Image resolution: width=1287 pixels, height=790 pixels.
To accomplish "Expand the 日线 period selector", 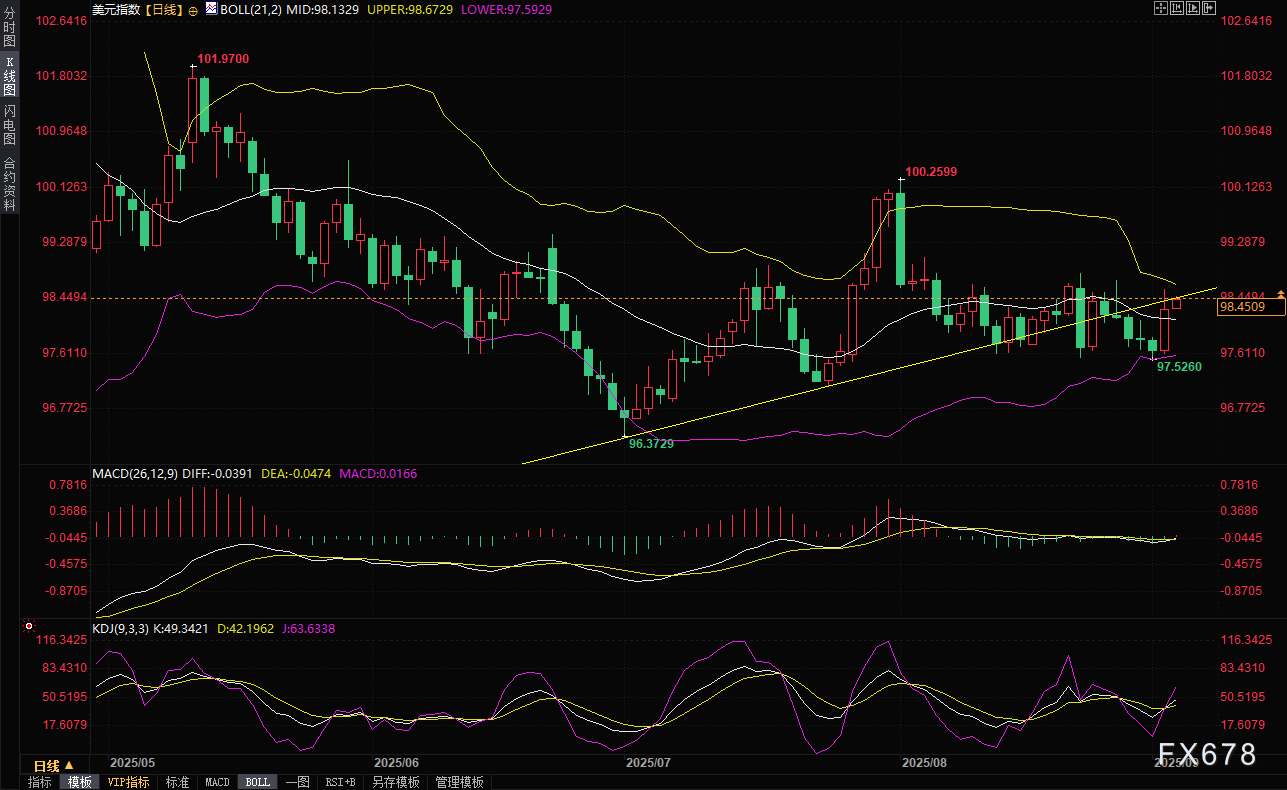I will 55,765.
